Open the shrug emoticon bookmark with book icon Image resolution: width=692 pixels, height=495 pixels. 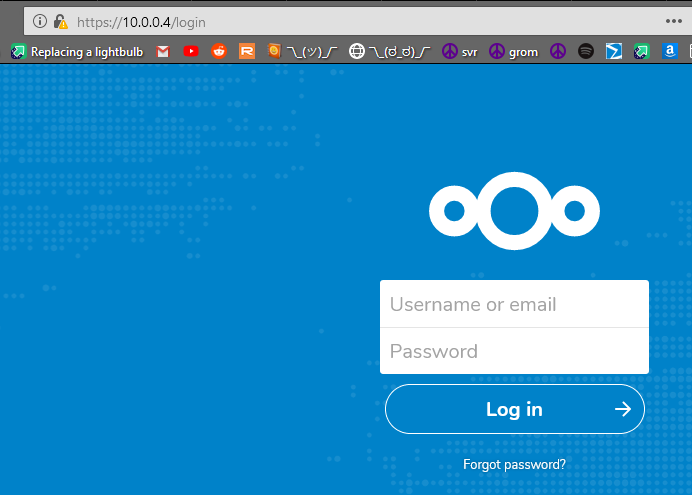click(302, 52)
